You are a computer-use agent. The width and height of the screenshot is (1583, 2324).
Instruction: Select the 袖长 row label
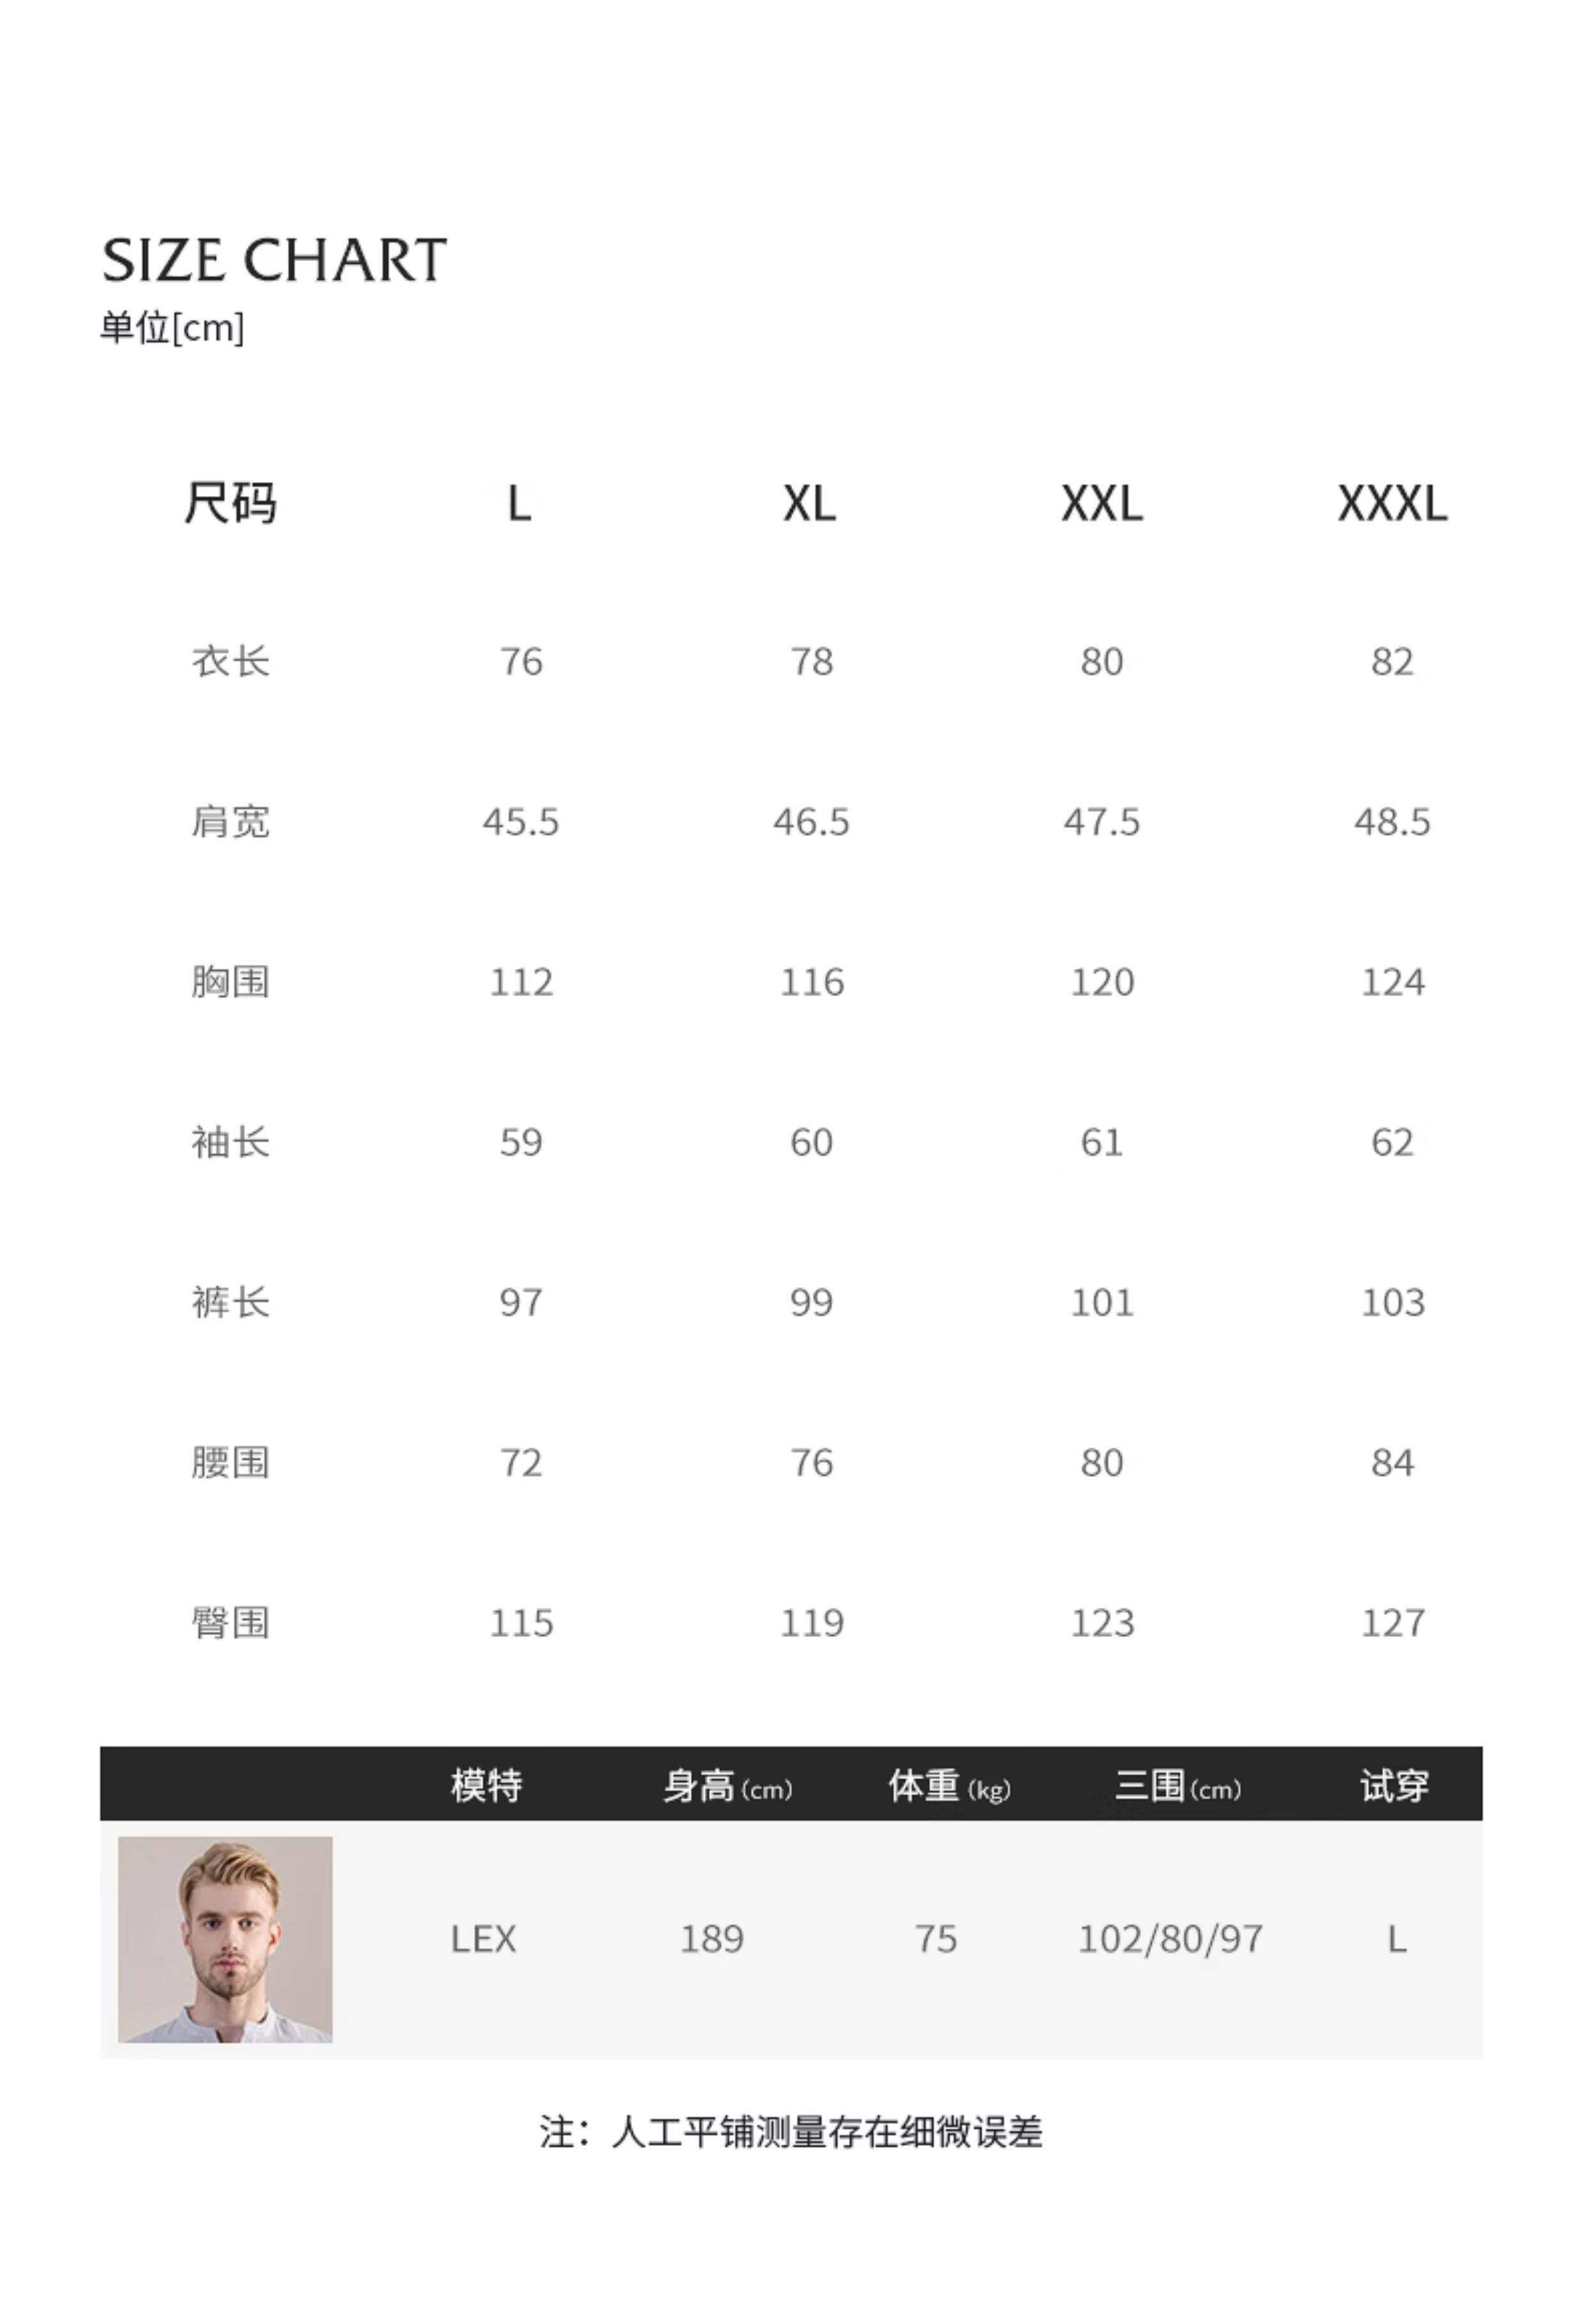tap(230, 1142)
